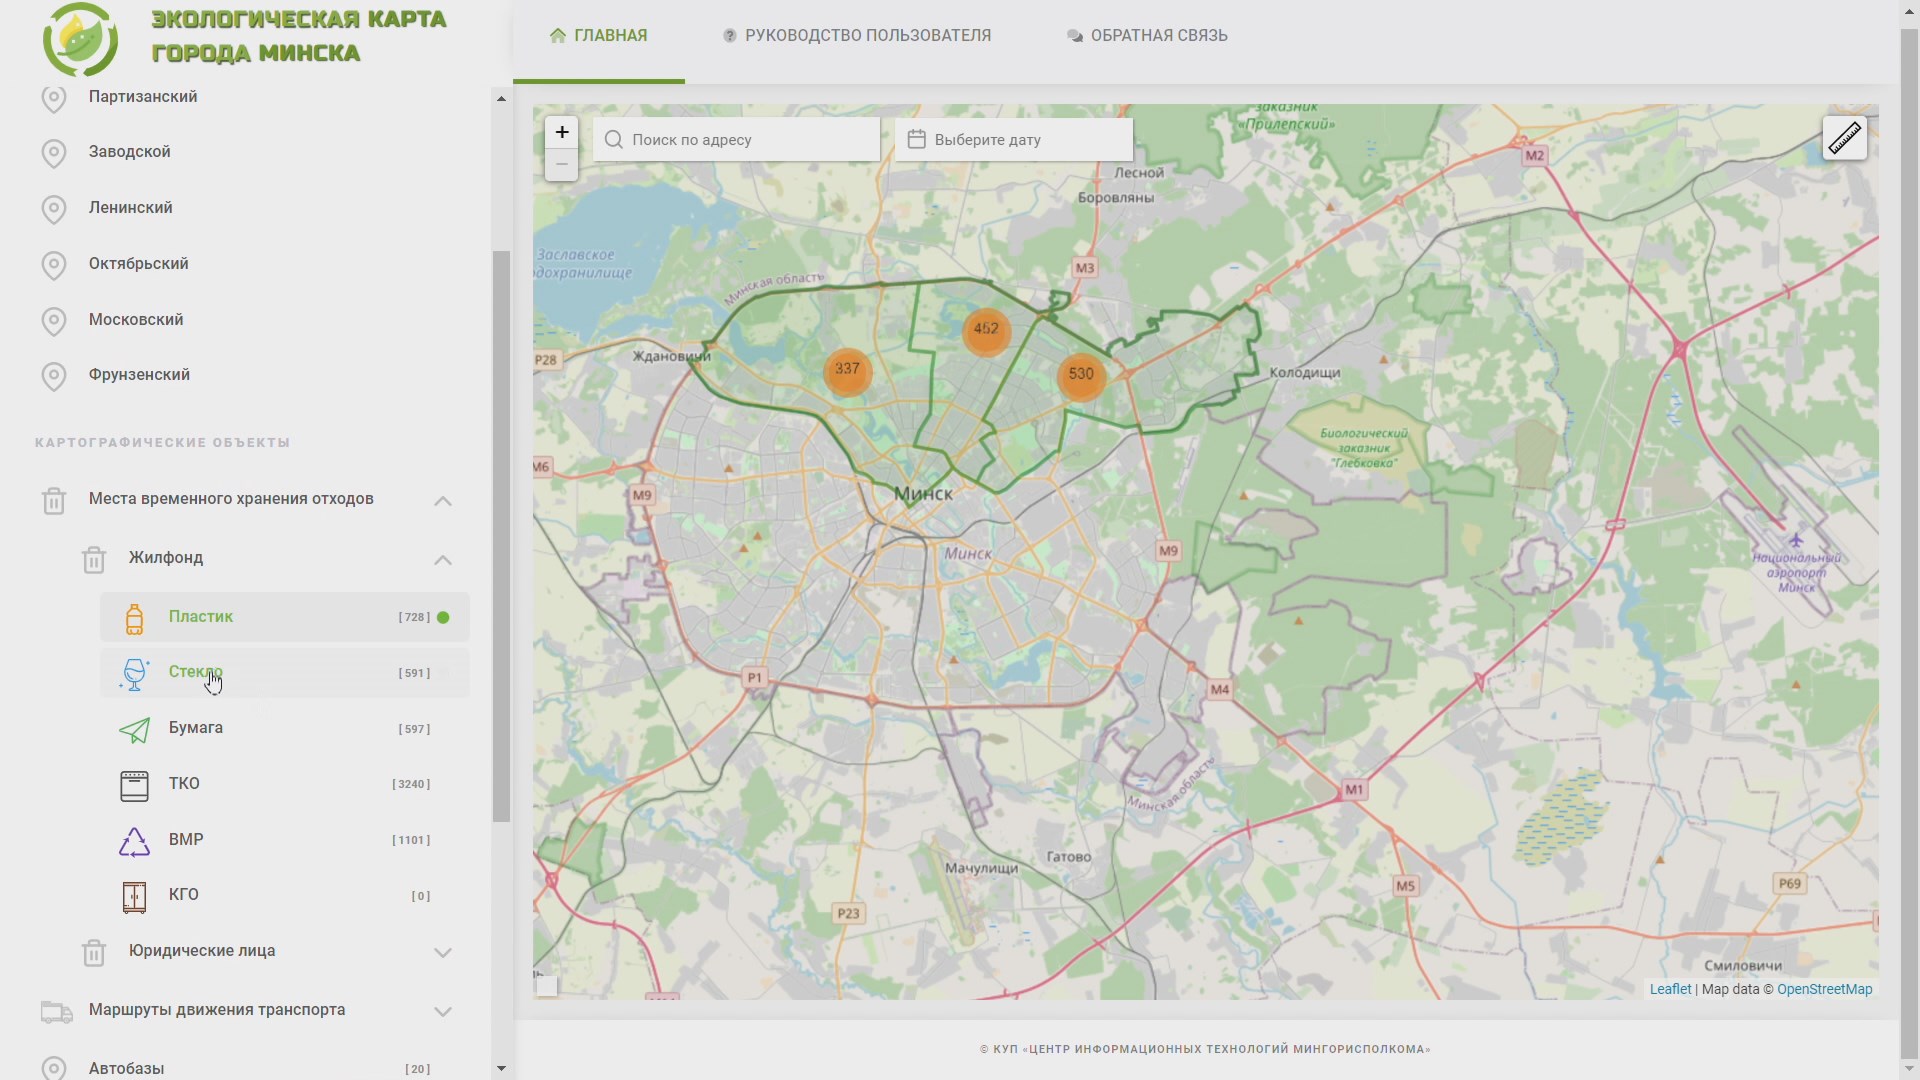
Task: Open the Выберите дату date picker
Action: tap(1014, 140)
